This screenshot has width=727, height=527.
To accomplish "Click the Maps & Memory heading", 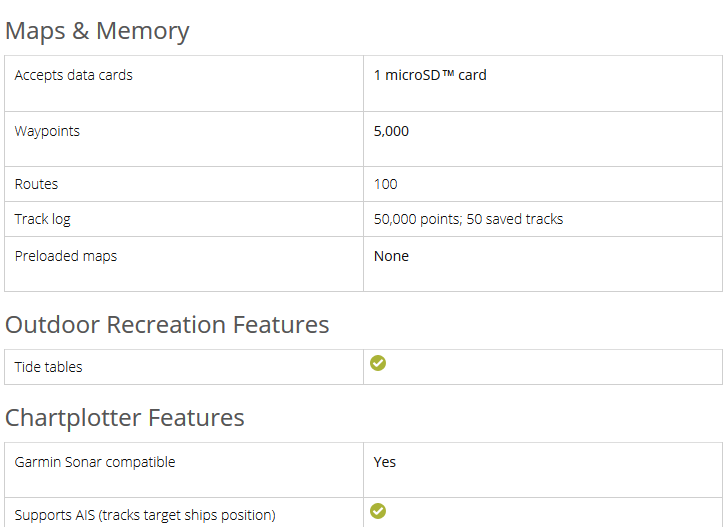I will point(97,31).
